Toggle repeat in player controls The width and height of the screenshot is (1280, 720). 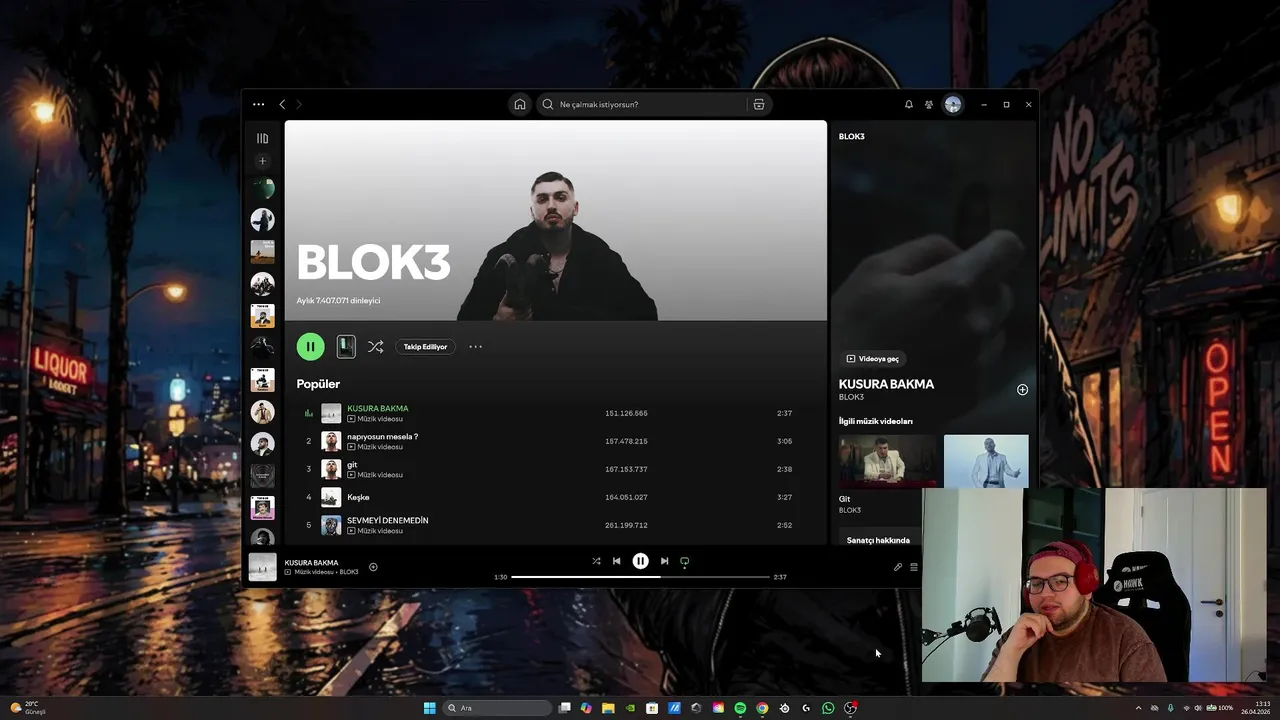(x=685, y=561)
